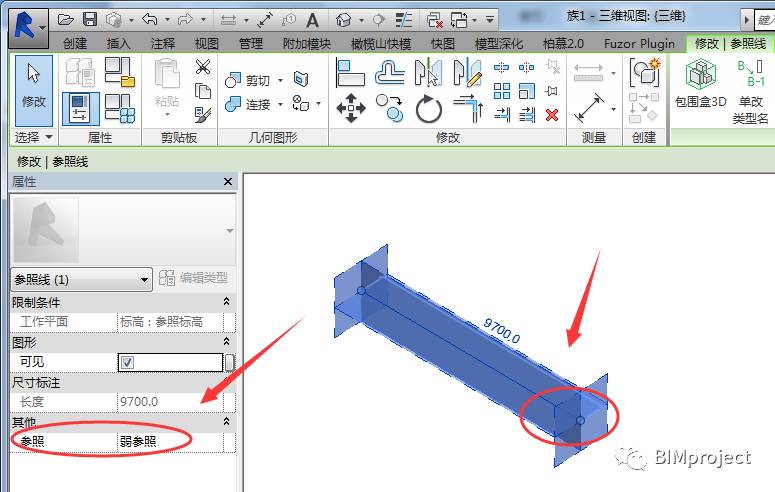Viewport: 775px width, 492px height.
Task: Click the Move tool icon
Action: (350, 108)
